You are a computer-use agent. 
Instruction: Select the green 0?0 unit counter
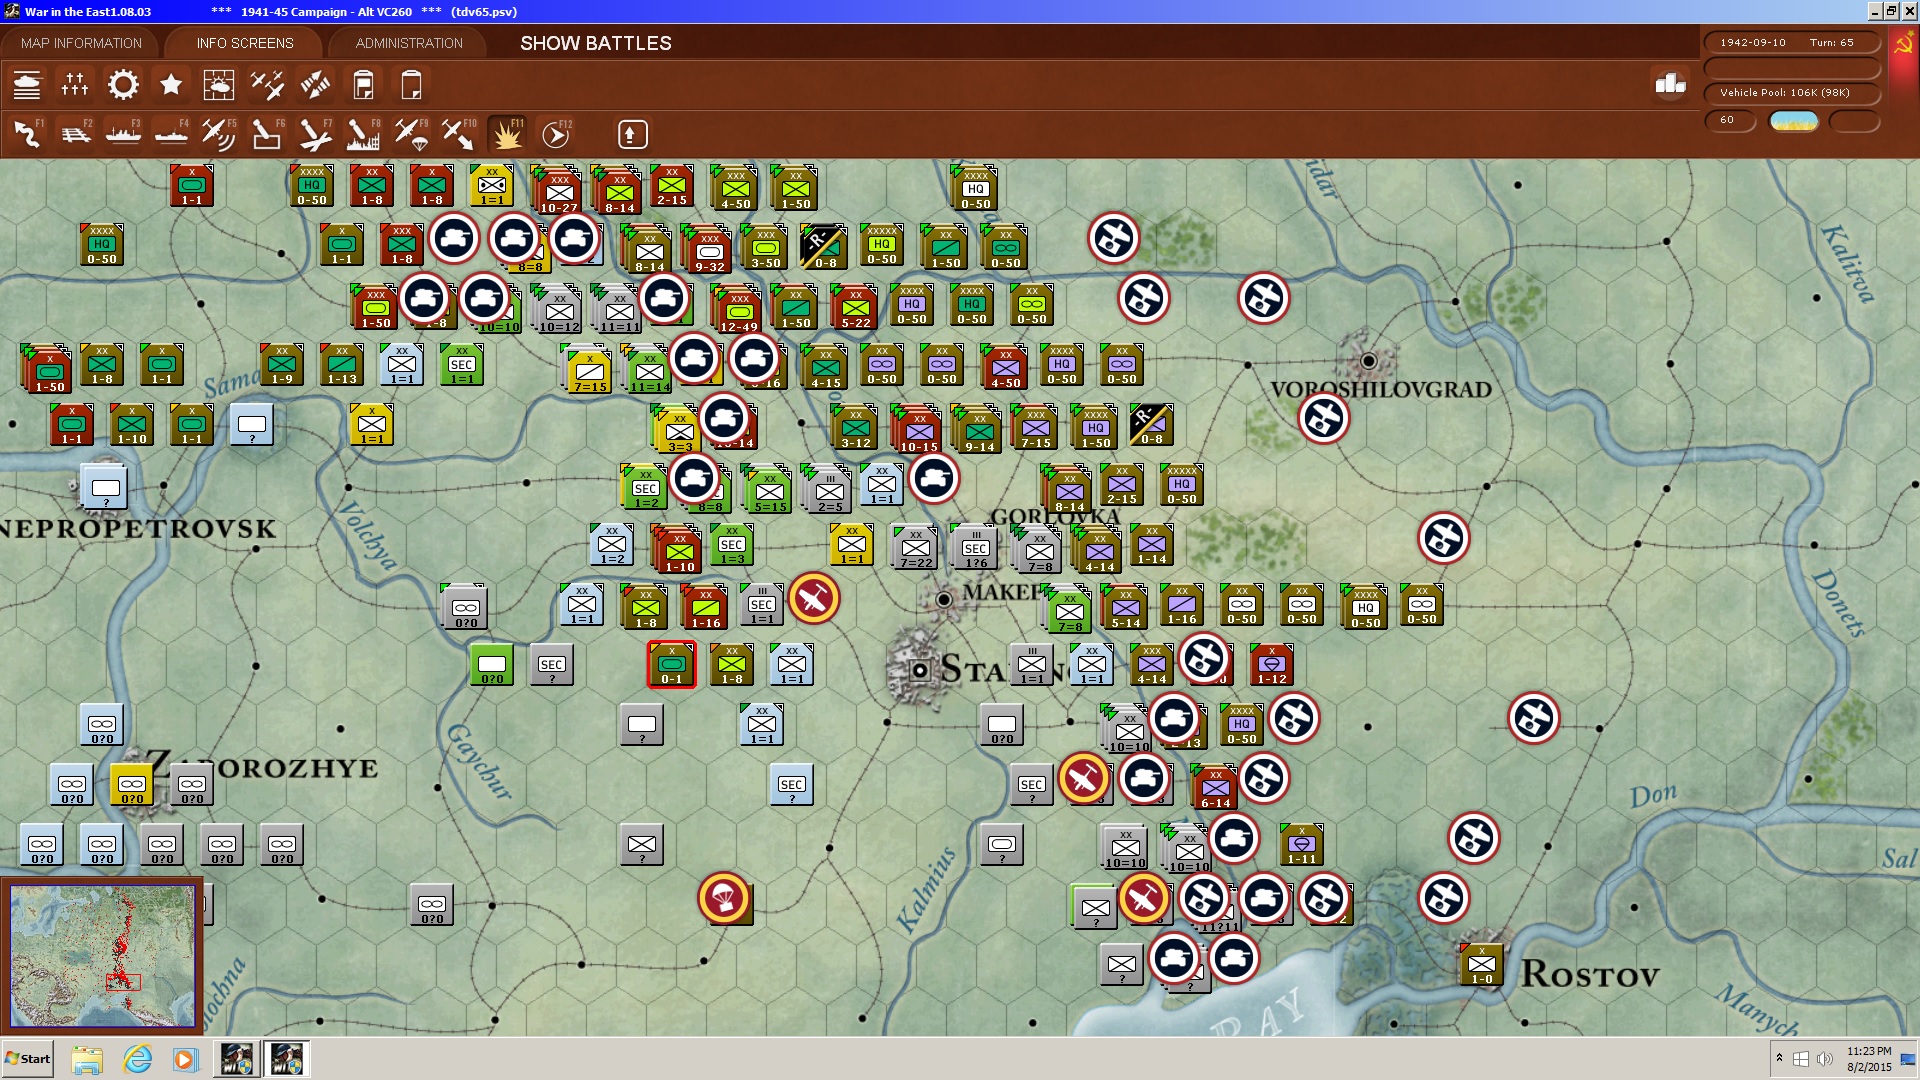(492, 665)
